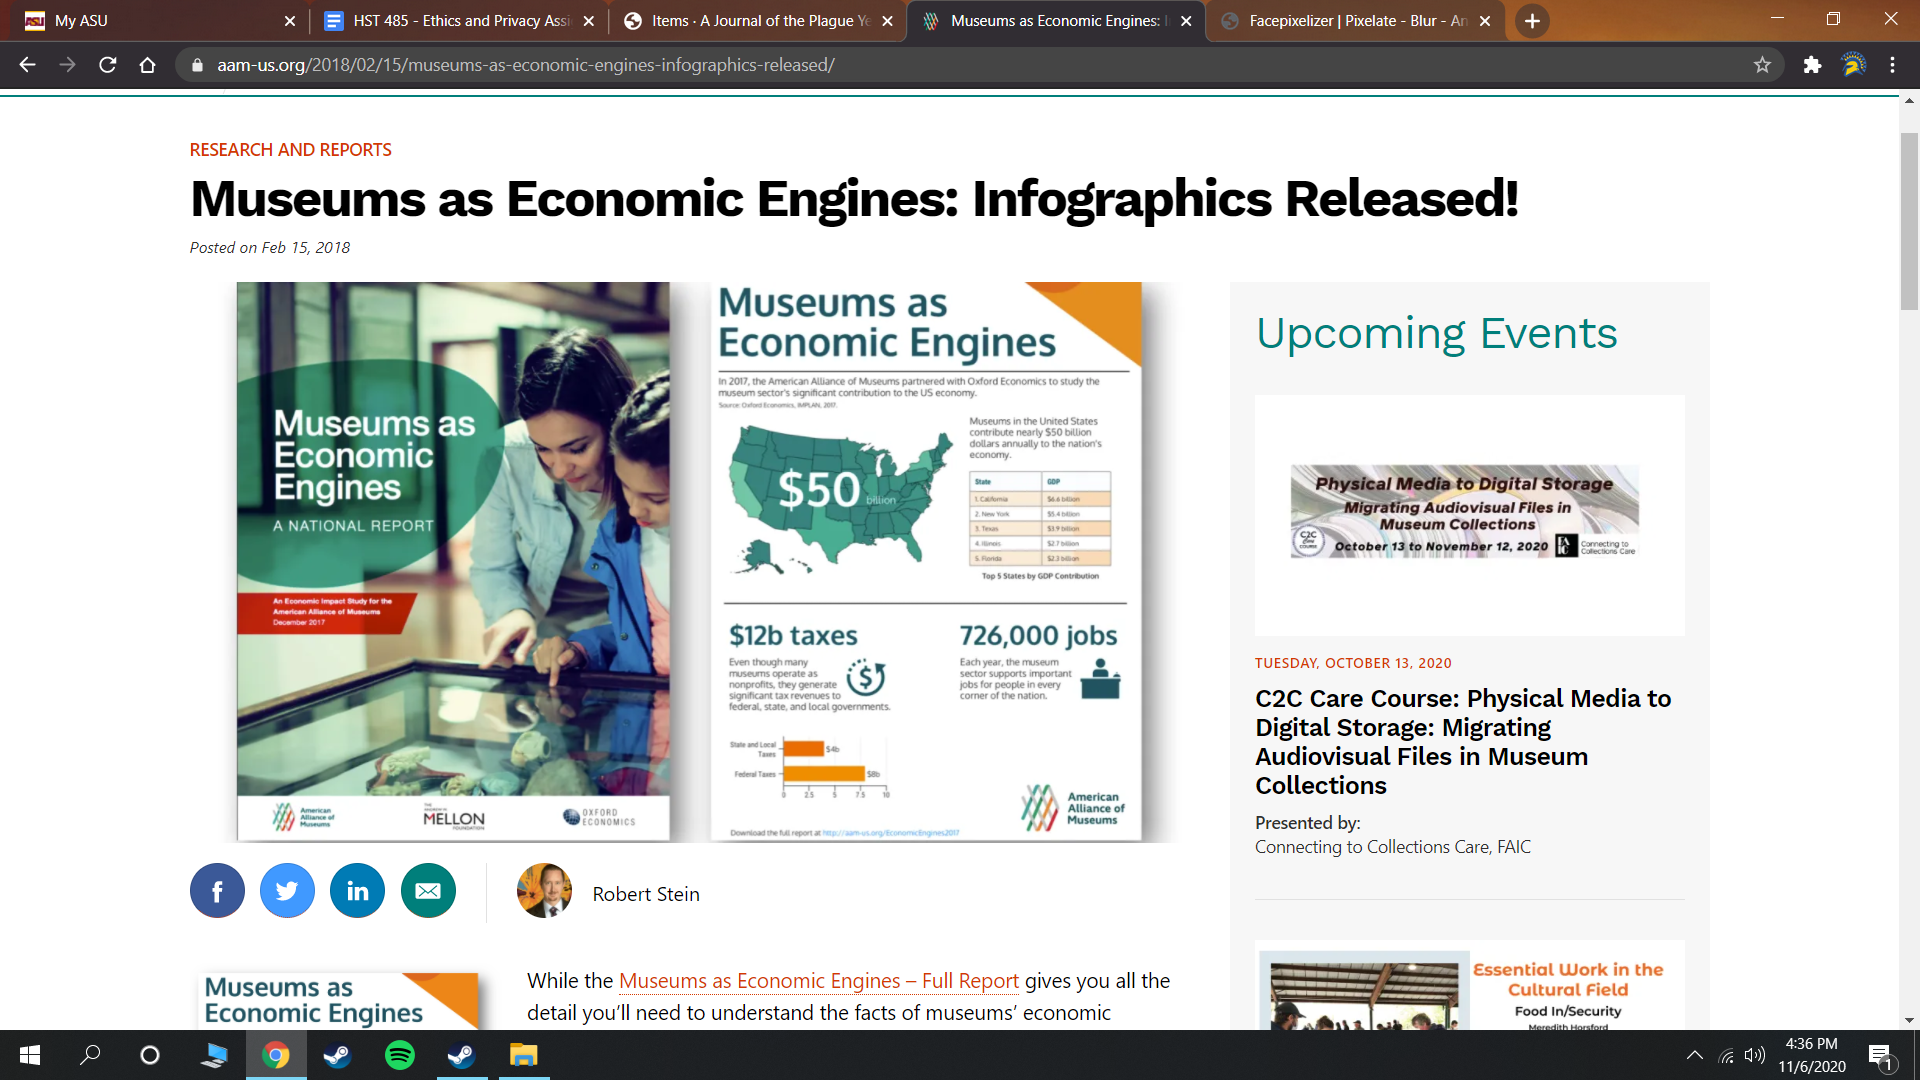Show hidden system tray icons
The height and width of the screenshot is (1080, 1920).
coord(1694,1055)
